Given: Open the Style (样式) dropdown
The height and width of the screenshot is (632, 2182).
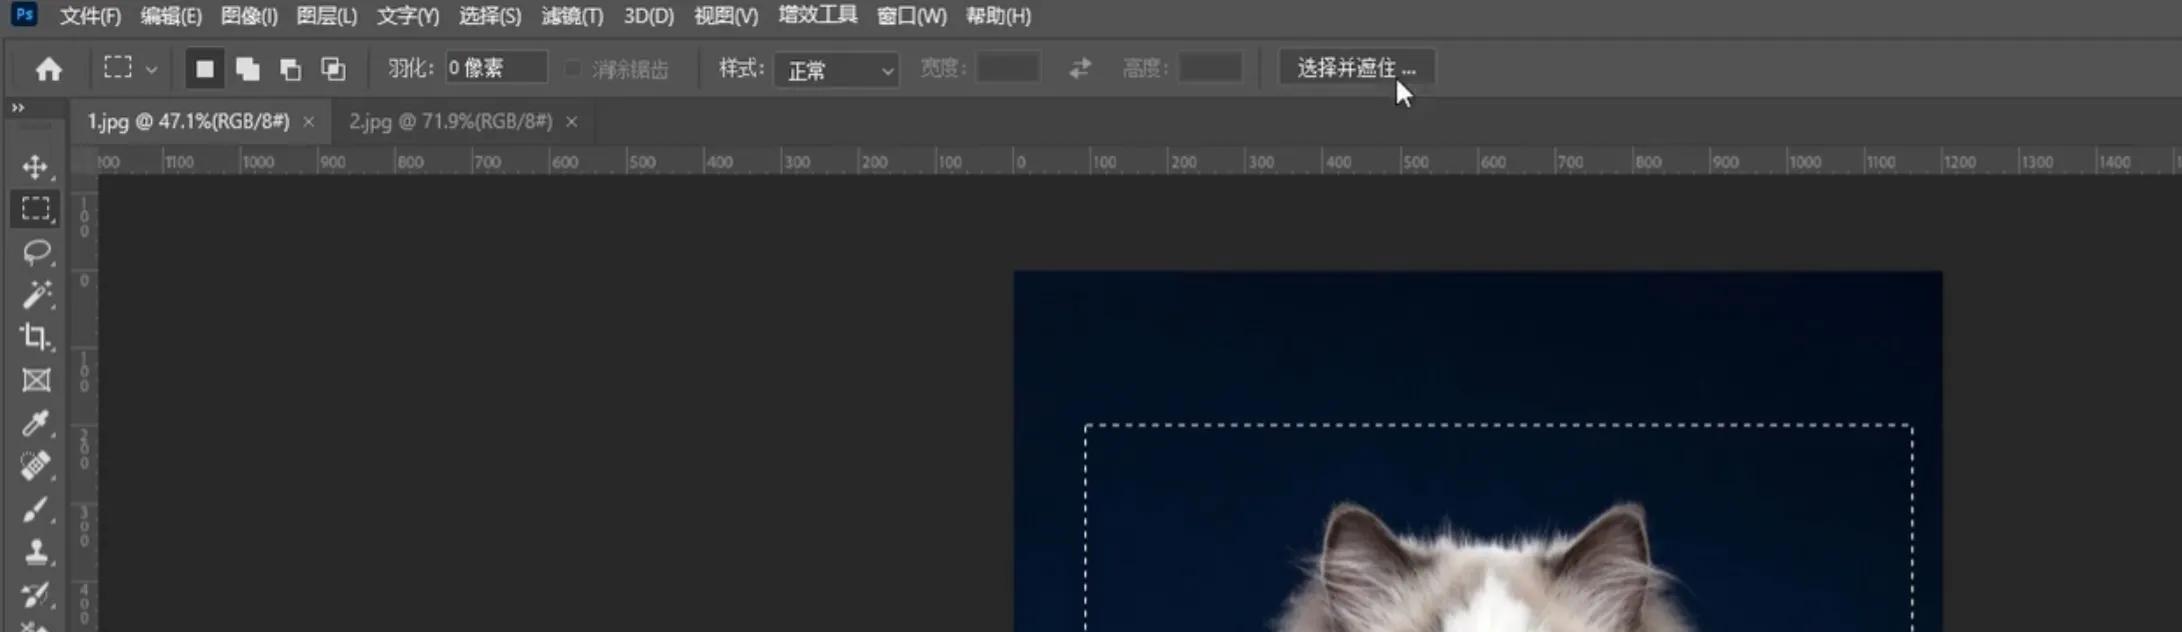Looking at the screenshot, I should 836,70.
